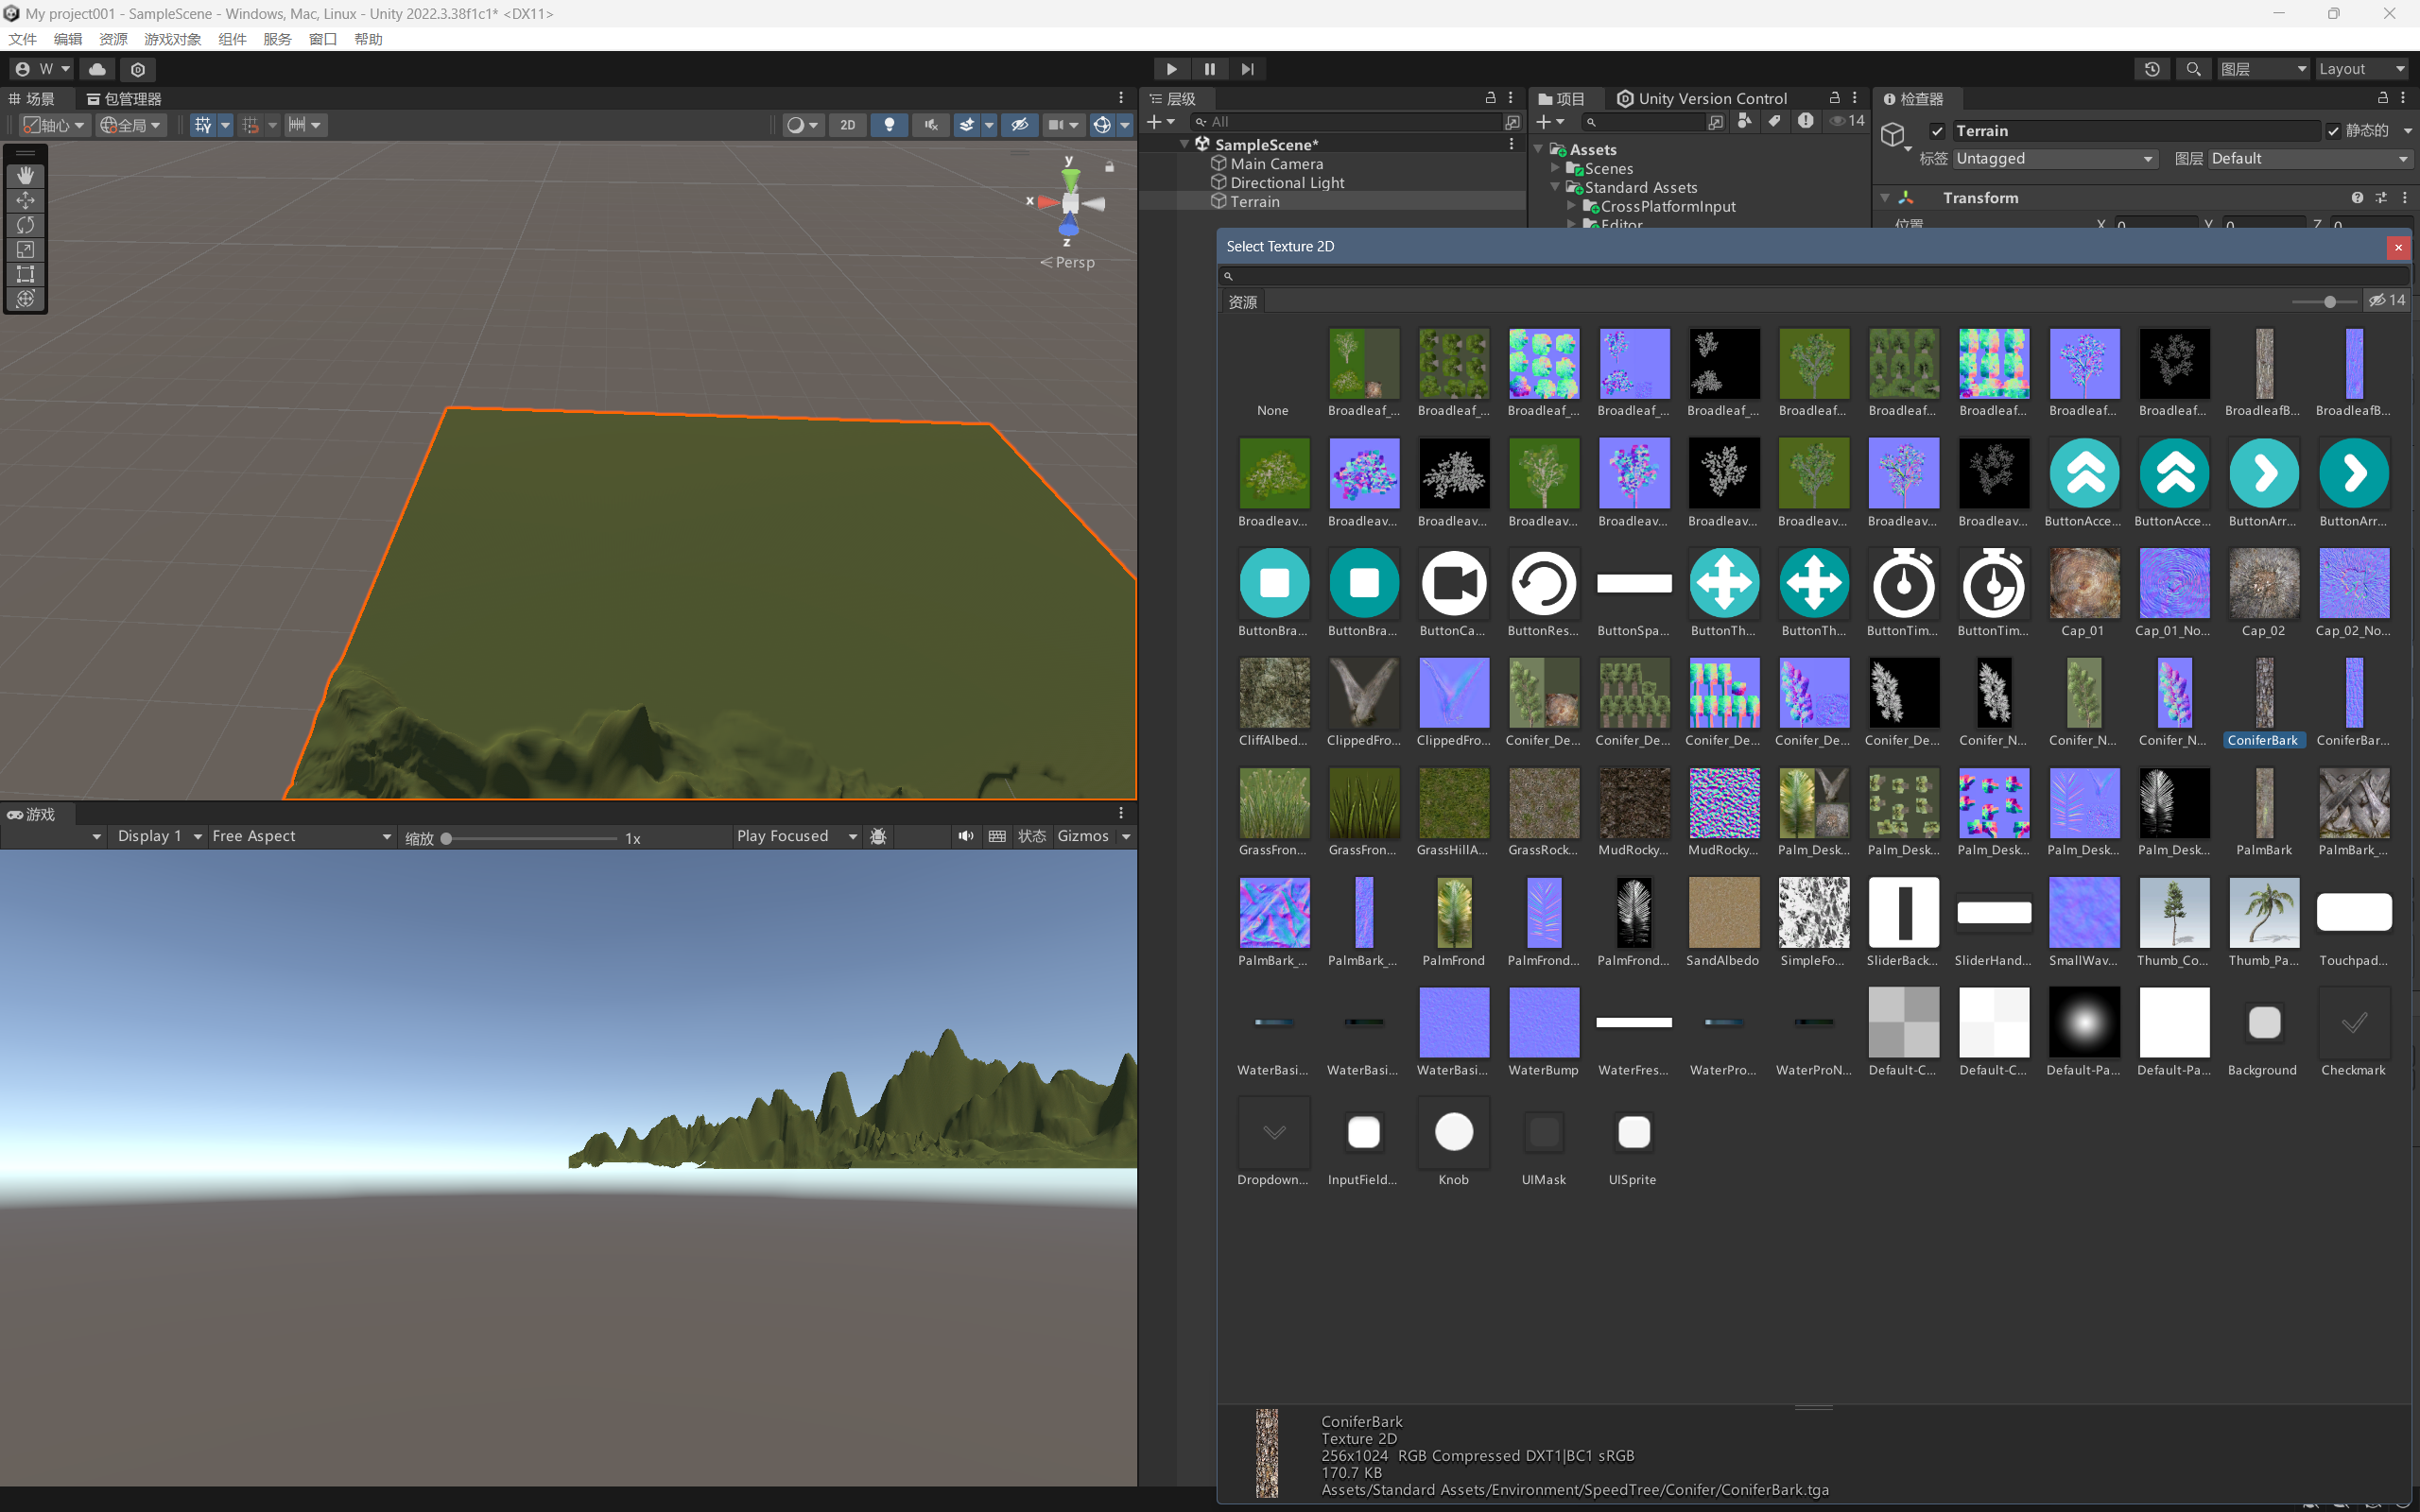The height and width of the screenshot is (1512, 2420).
Task: Select the Cap_01 texture
Action: (x=2083, y=592)
